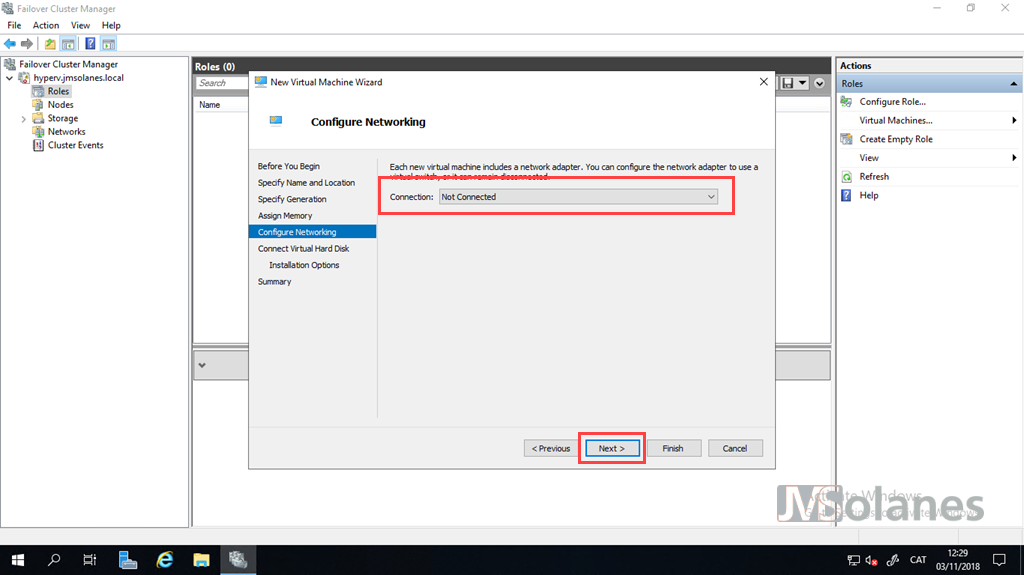The image size is (1024, 575).
Task: Click the Configure Role icon in Actions pane
Action: click(x=846, y=101)
